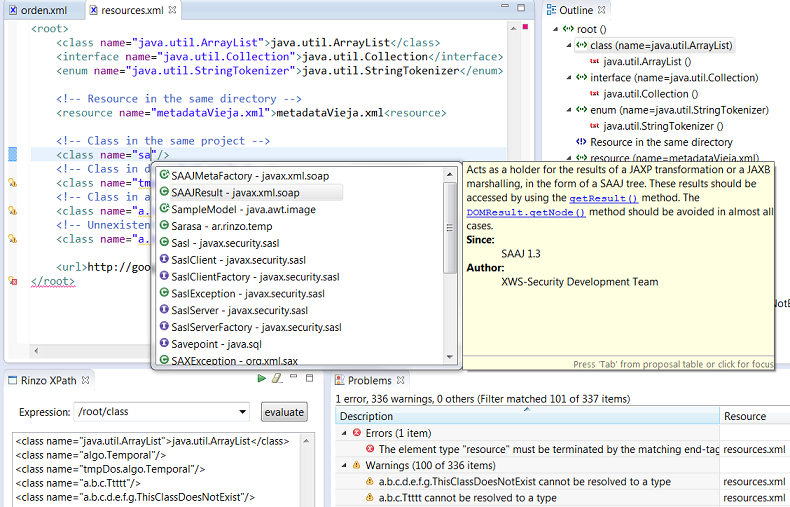The width and height of the screenshot is (790, 507).
Task: Open the XPath Expression dropdown
Action: [x=240, y=412]
